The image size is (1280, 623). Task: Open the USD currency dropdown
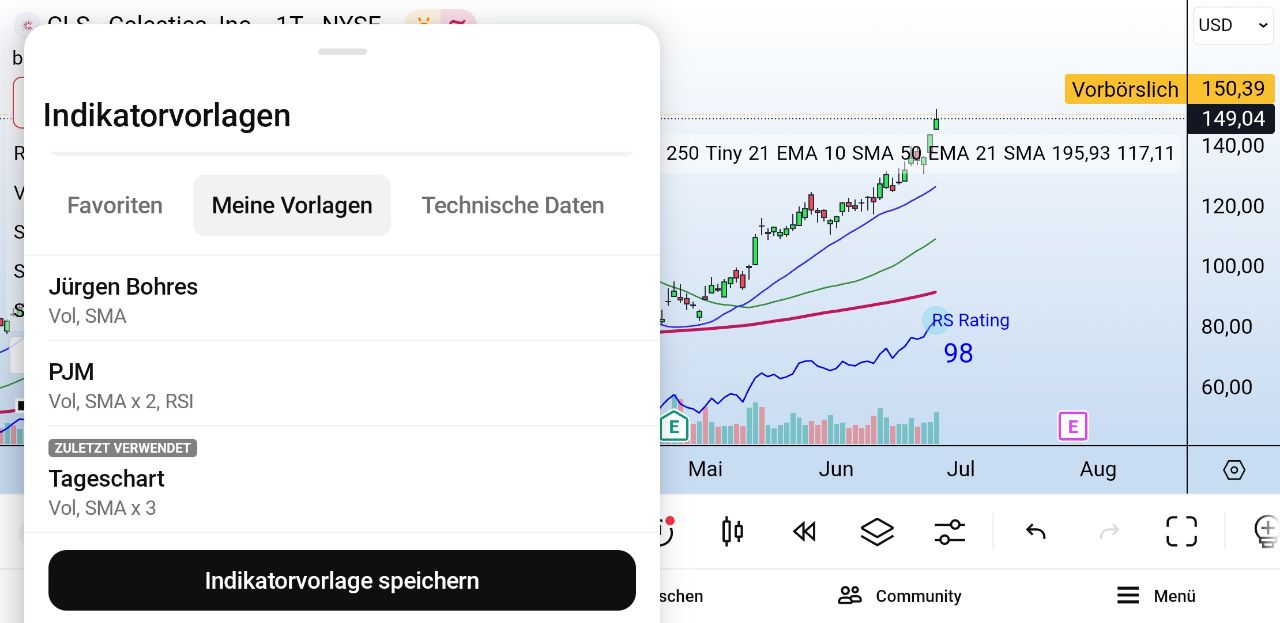(1232, 25)
